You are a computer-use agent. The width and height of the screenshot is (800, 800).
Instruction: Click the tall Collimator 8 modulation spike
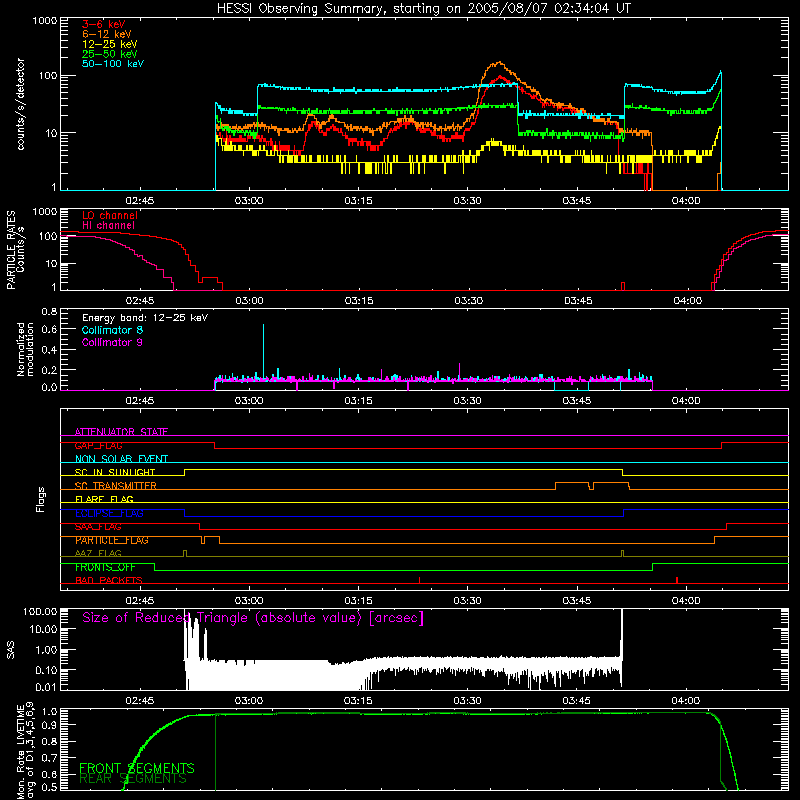(263, 350)
